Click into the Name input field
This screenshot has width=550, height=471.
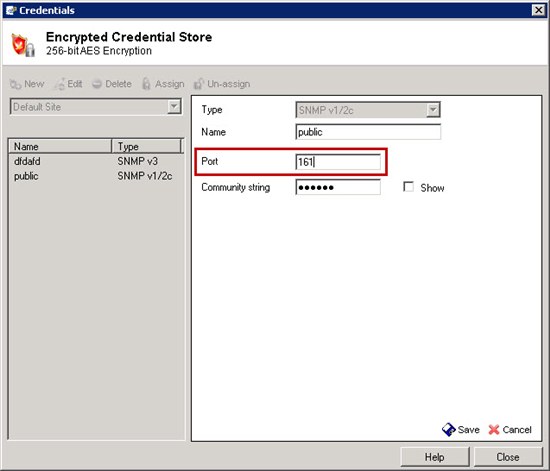[368, 132]
